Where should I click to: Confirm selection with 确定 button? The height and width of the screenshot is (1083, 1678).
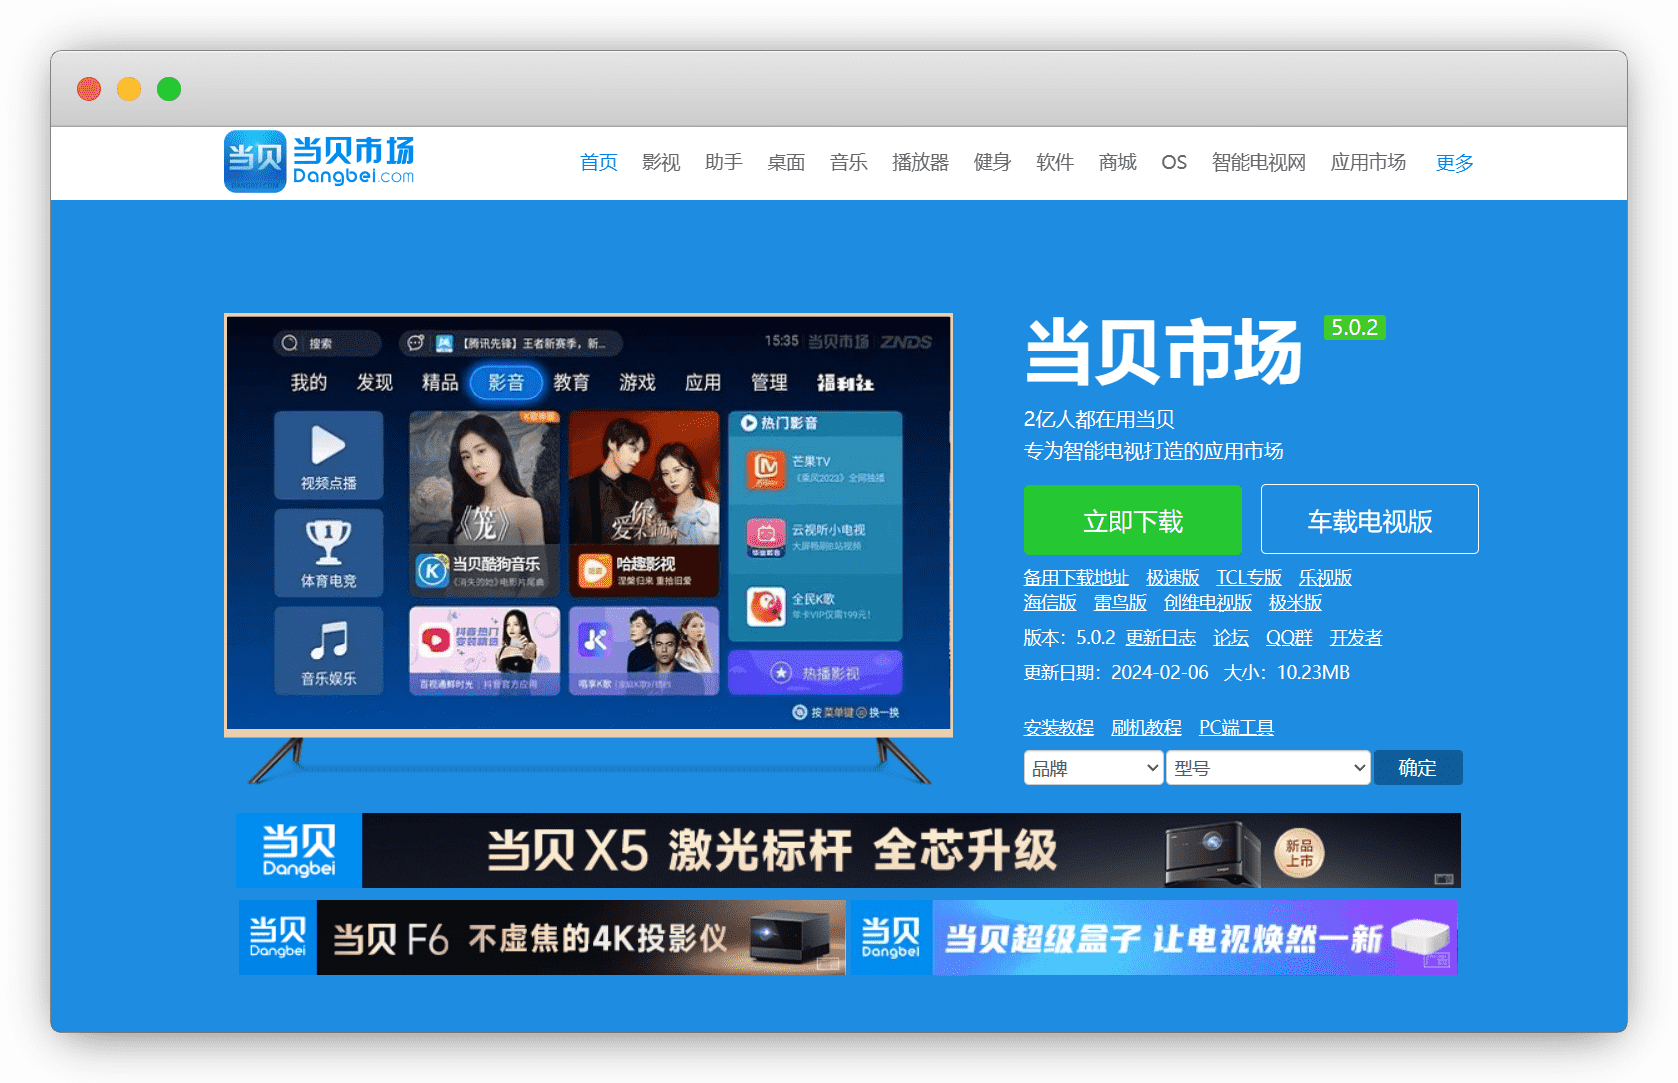1417,768
